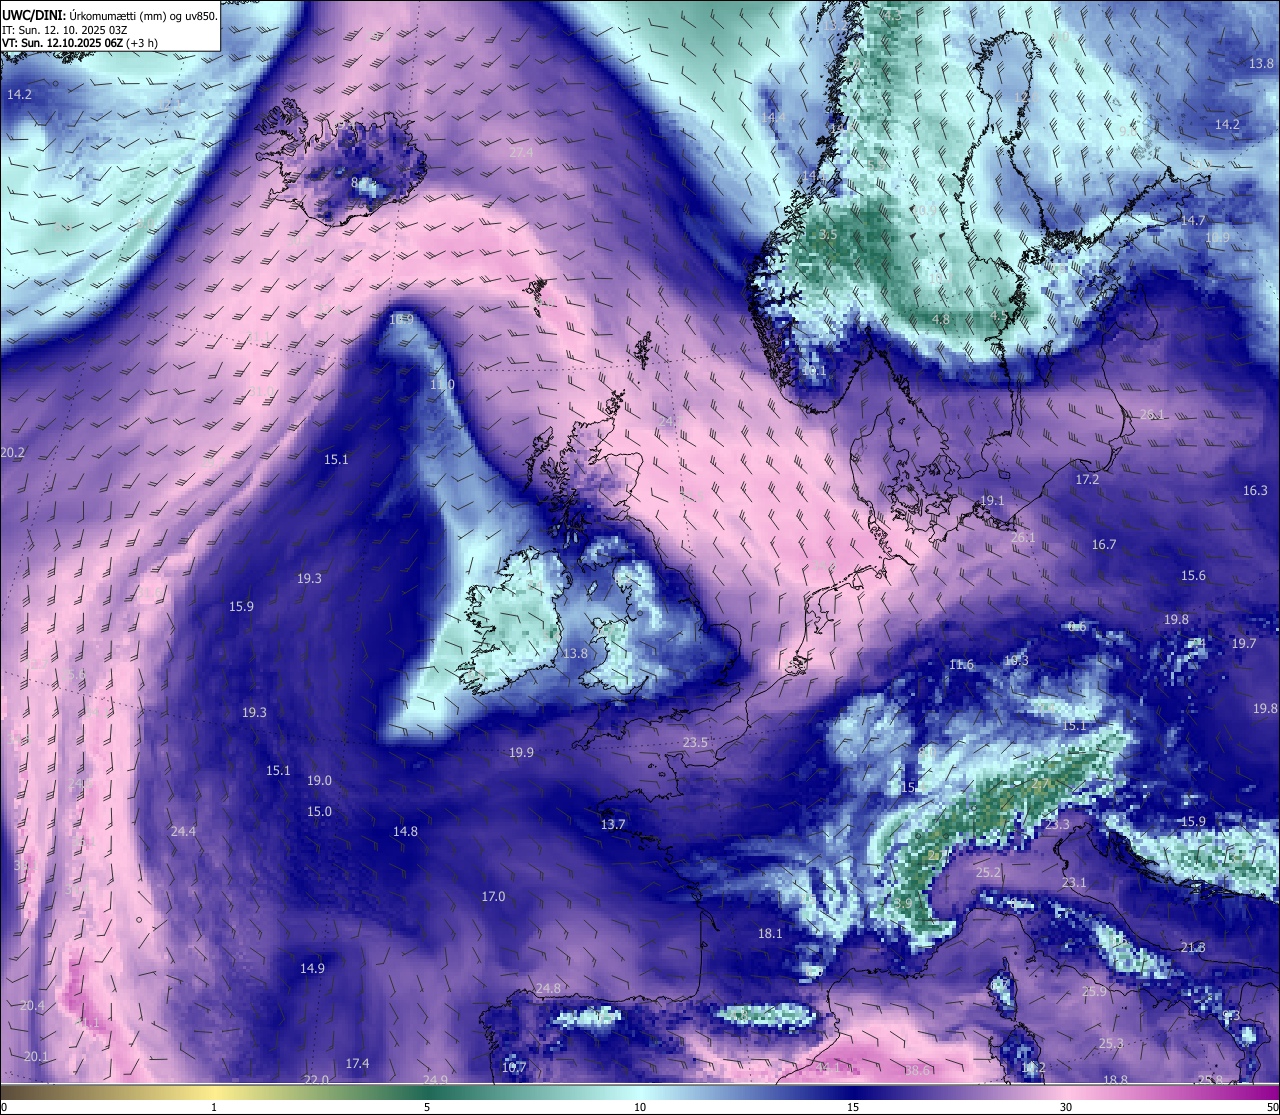Viewport: 1280px width, 1115px height.
Task: Select the 24.4 value label
Action: (x=183, y=832)
